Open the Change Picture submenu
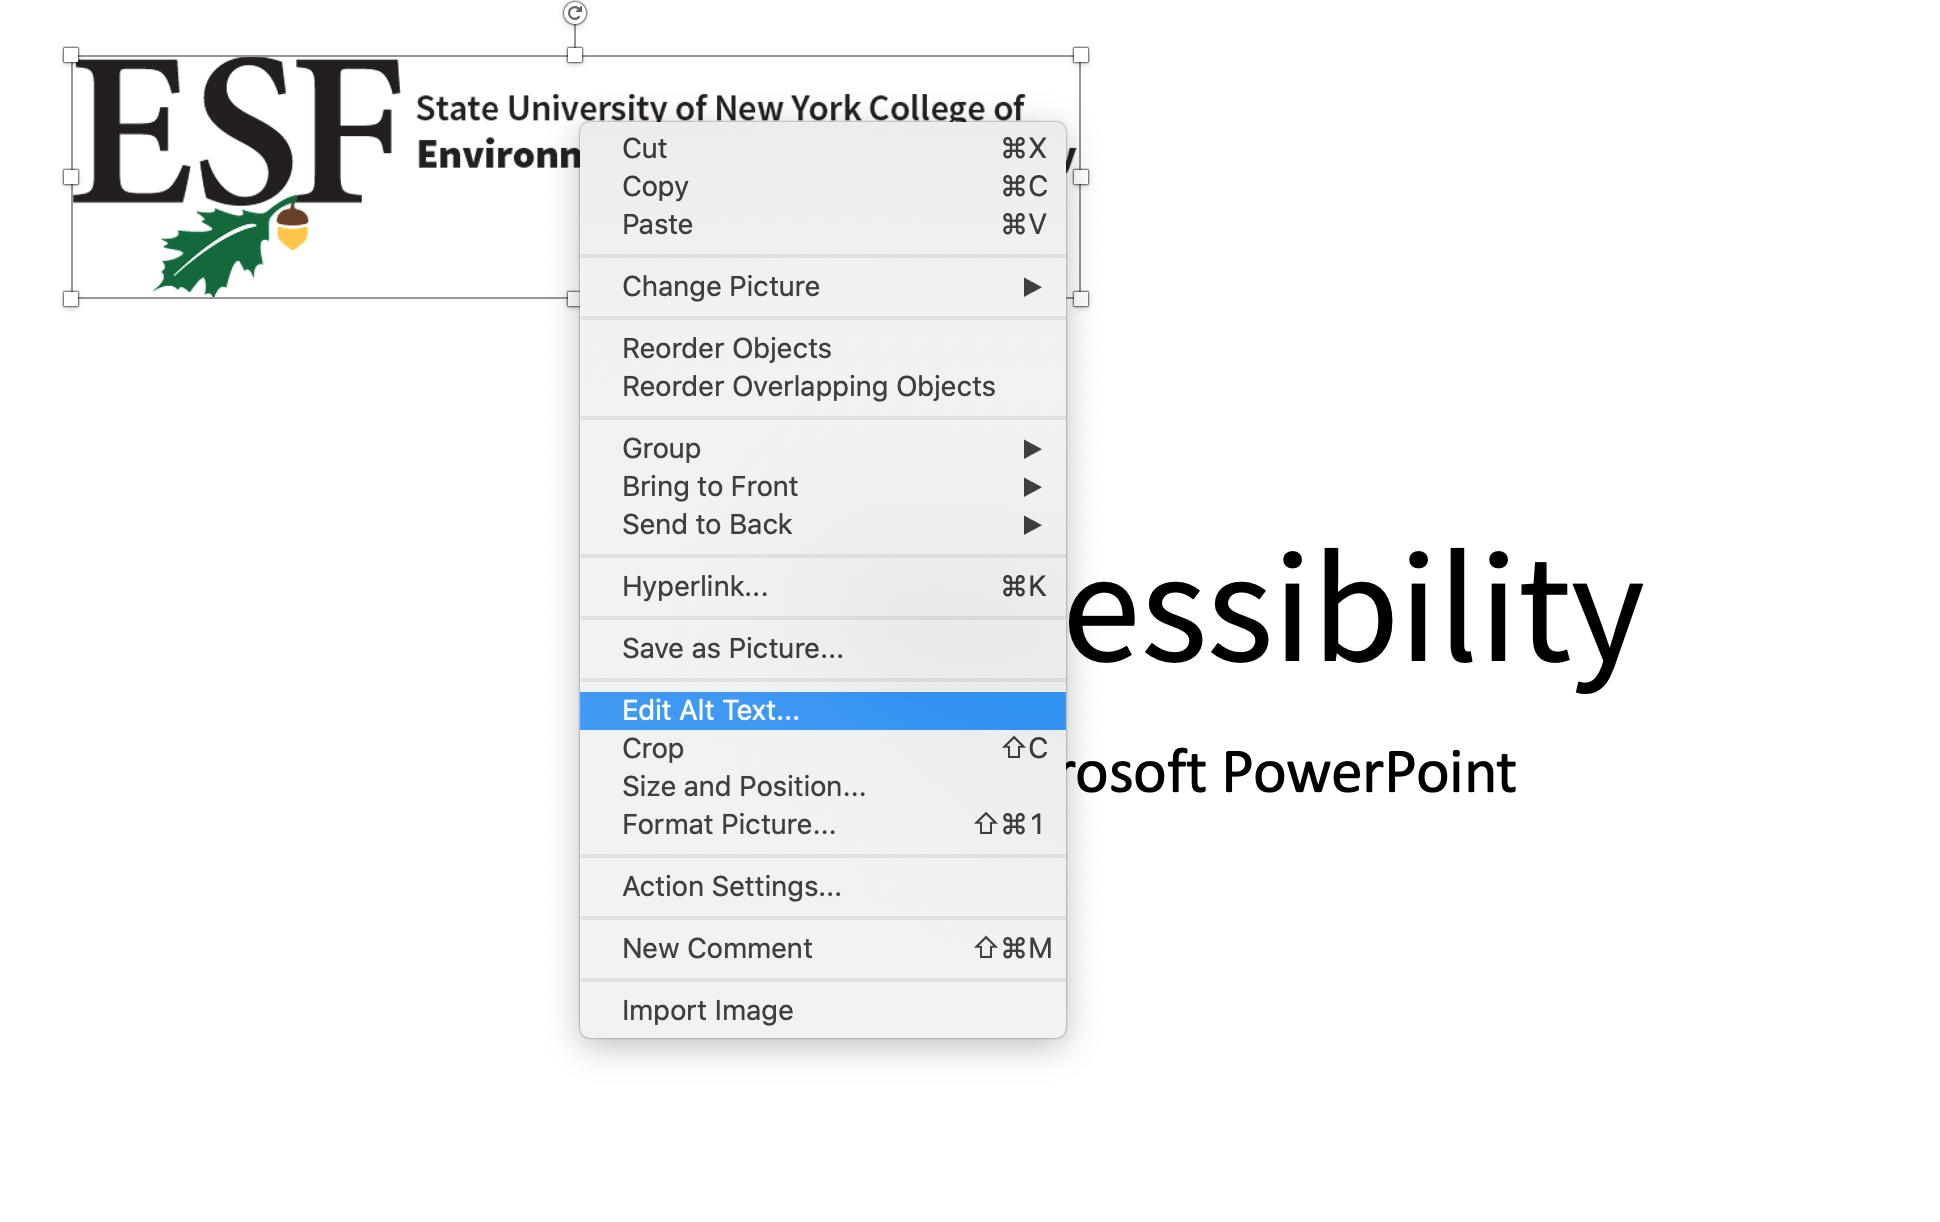Image resolution: width=1940 pixels, height=1222 pixels. (x=822, y=287)
